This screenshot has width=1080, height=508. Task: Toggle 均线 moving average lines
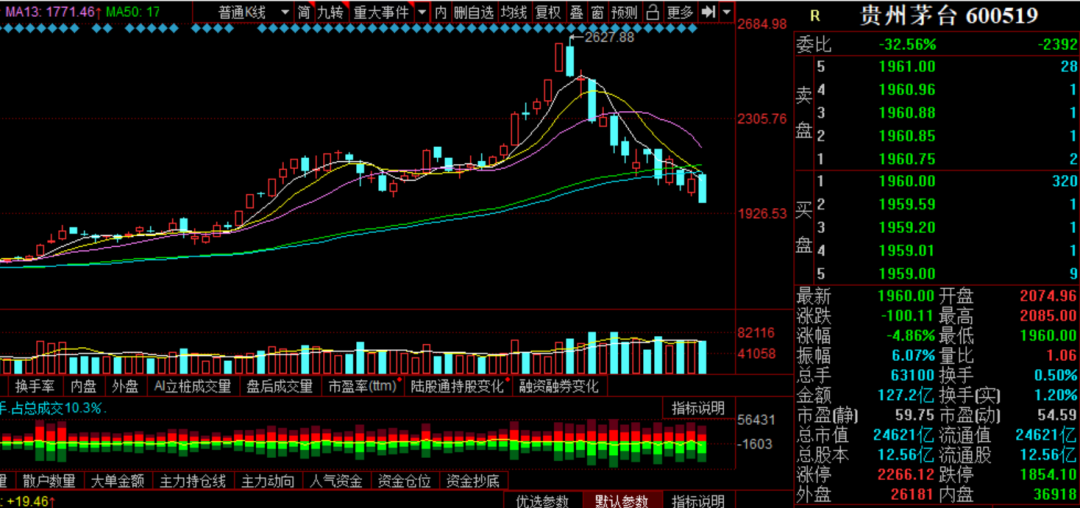(514, 12)
